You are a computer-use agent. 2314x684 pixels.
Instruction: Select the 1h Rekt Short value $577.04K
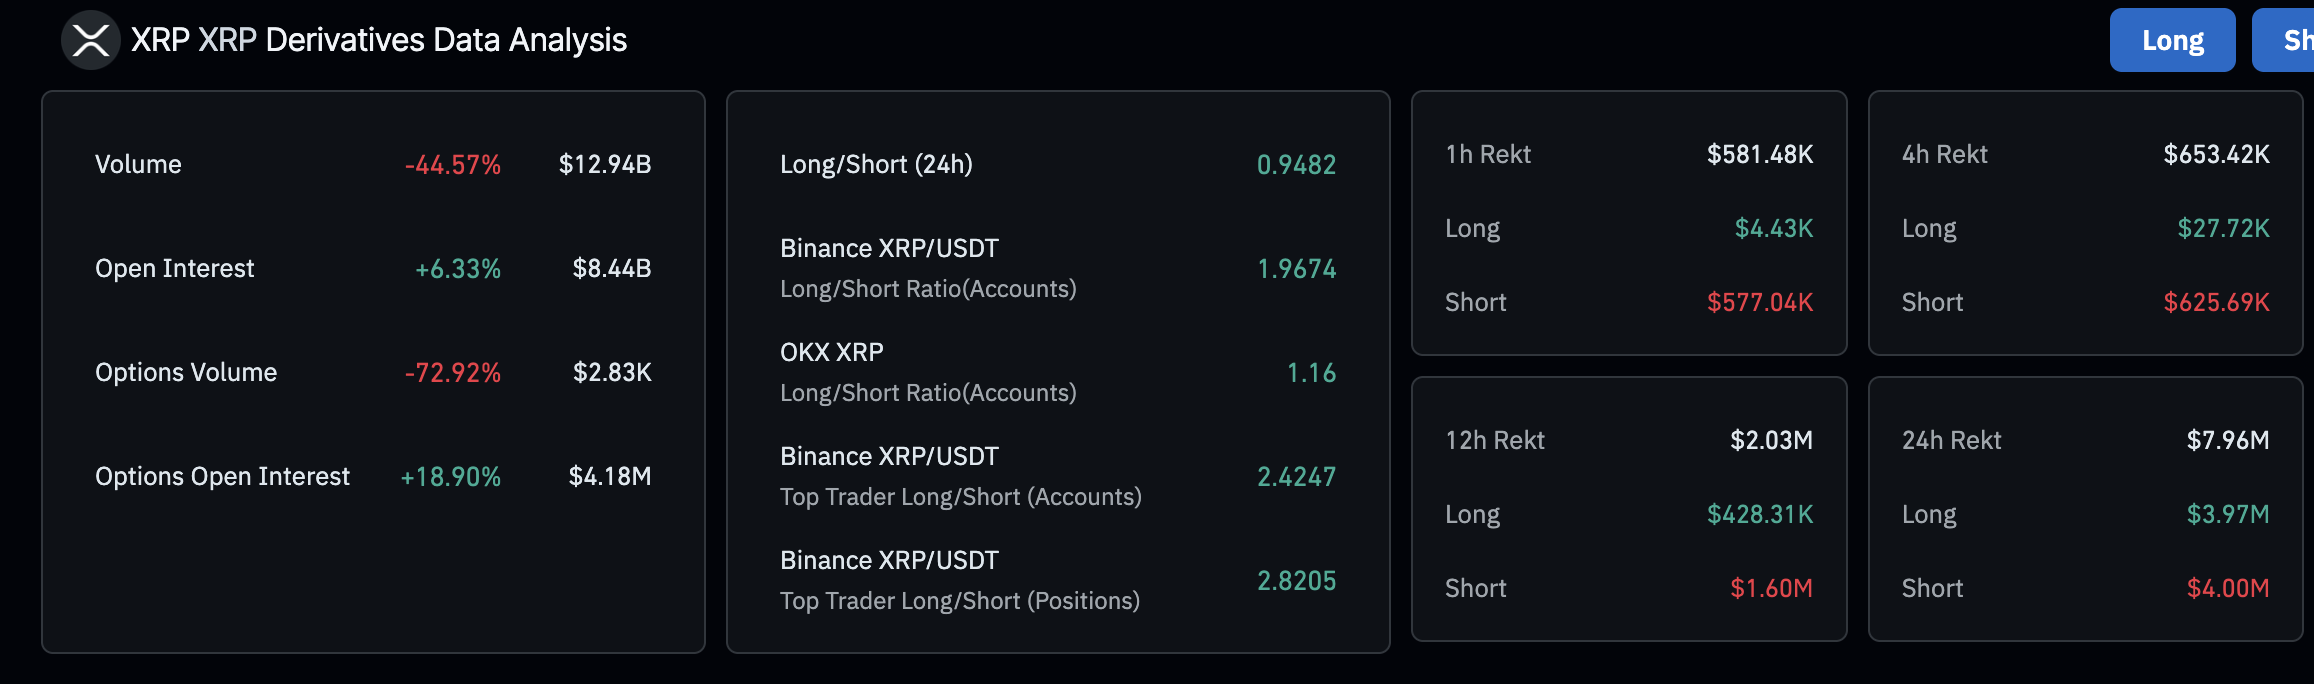pyautogui.click(x=1759, y=303)
